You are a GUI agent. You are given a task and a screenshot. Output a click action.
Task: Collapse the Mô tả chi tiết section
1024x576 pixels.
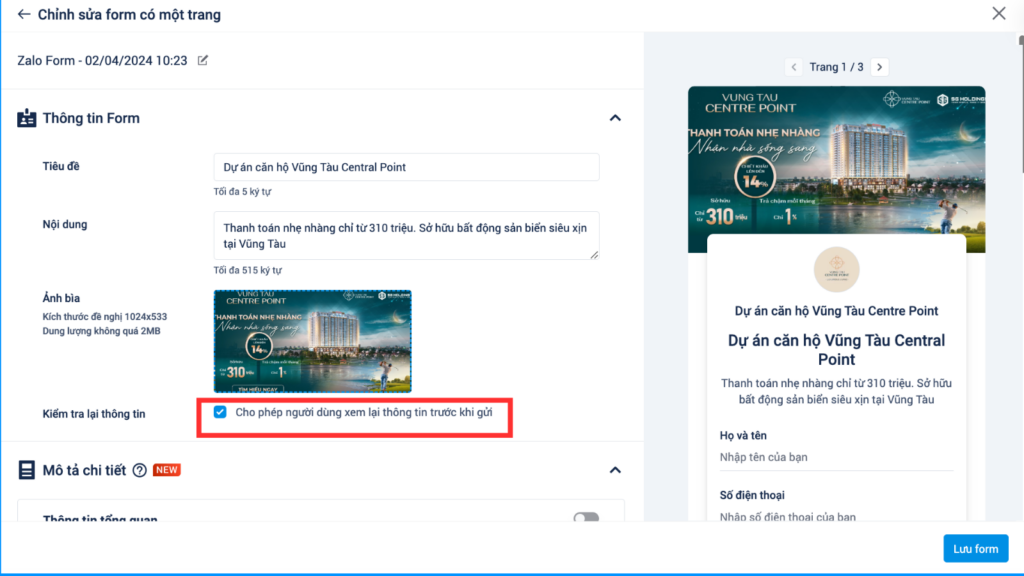tap(615, 470)
